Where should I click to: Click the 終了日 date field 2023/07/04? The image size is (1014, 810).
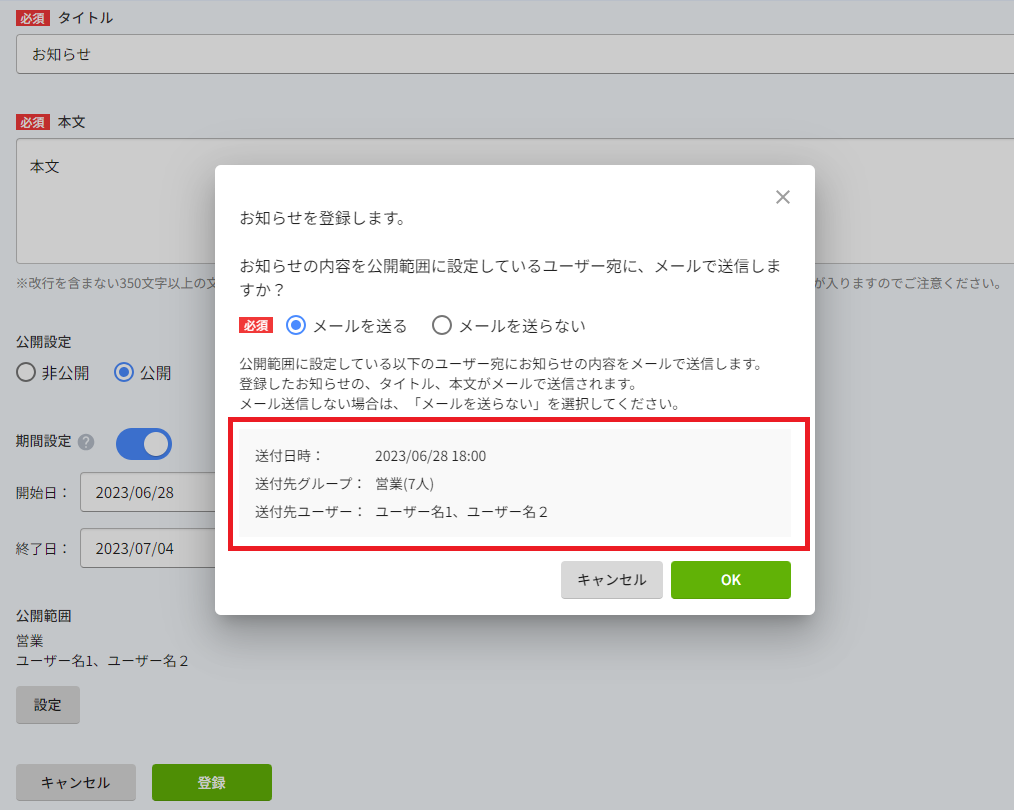pyautogui.click(x=147, y=548)
